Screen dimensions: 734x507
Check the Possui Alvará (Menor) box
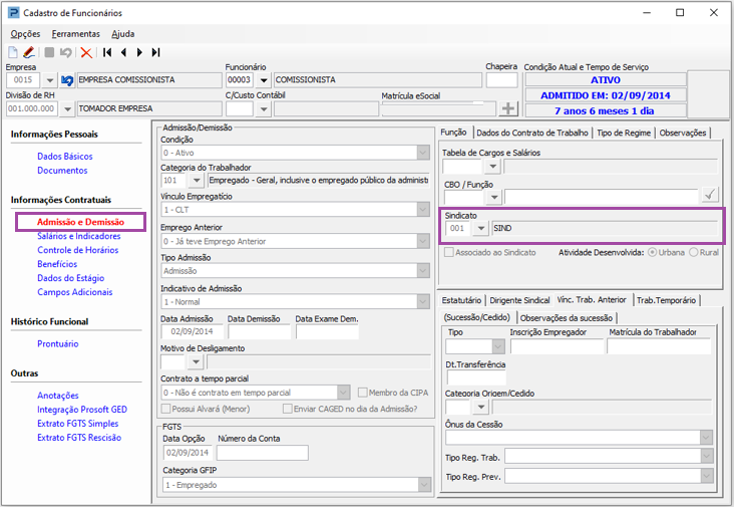(166, 409)
